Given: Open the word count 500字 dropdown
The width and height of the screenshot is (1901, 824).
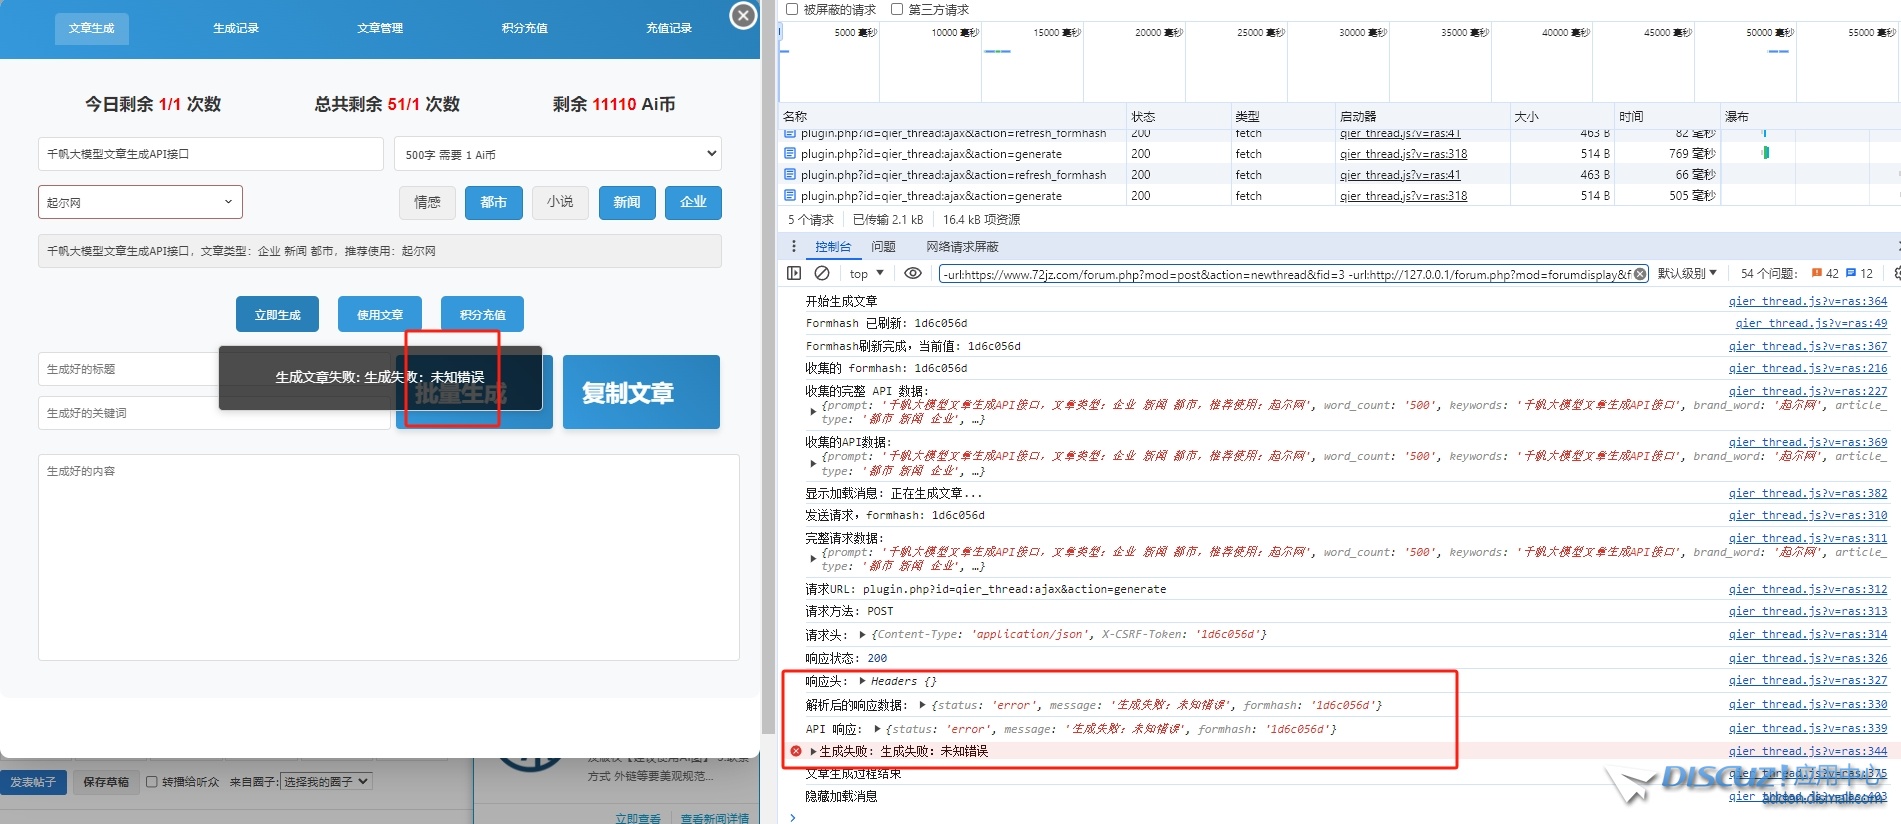Looking at the screenshot, I should click(x=557, y=154).
